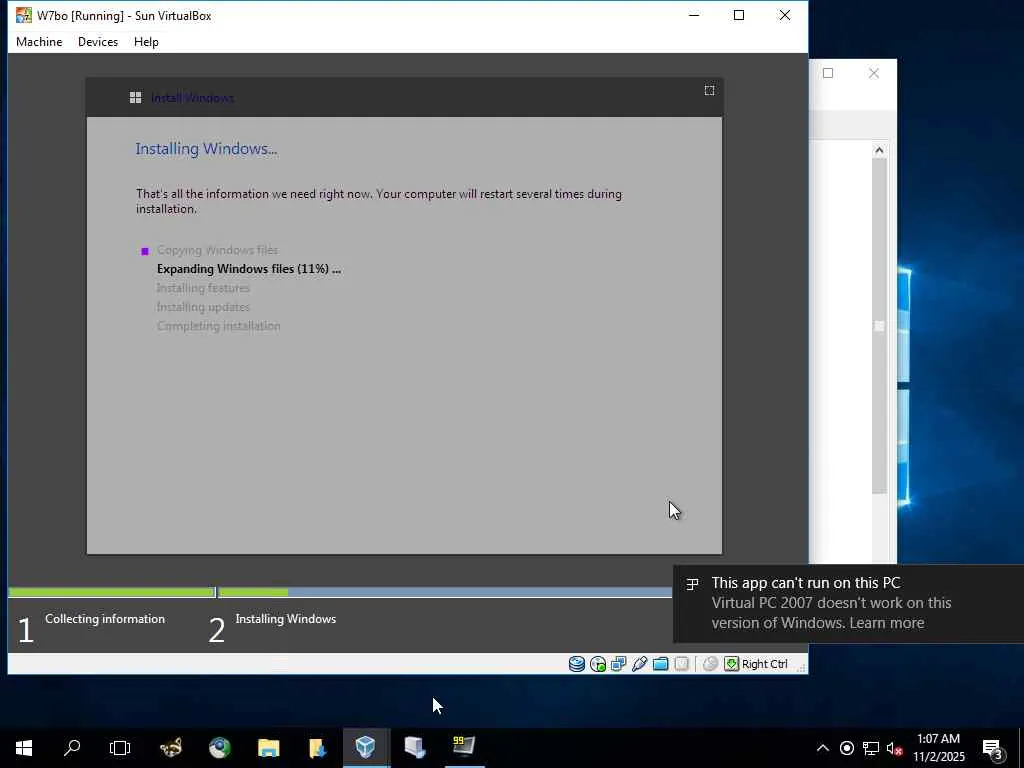1024x768 pixels.
Task: Click the USB devices status icon
Action: pos(639,664)
